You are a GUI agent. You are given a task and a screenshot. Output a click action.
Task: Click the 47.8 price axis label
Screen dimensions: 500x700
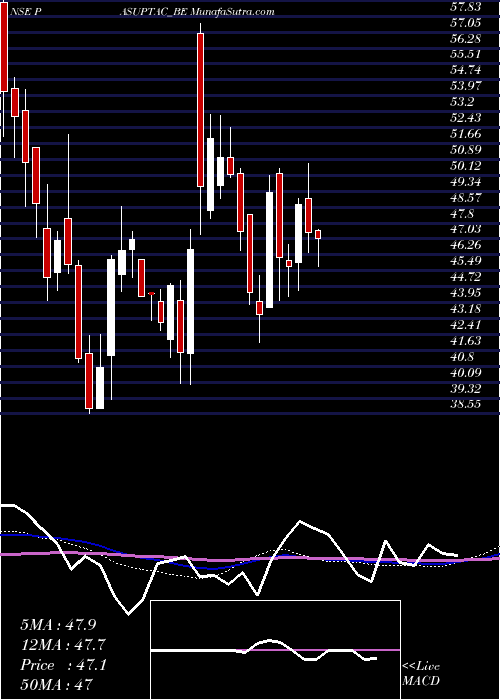[463, 213]
